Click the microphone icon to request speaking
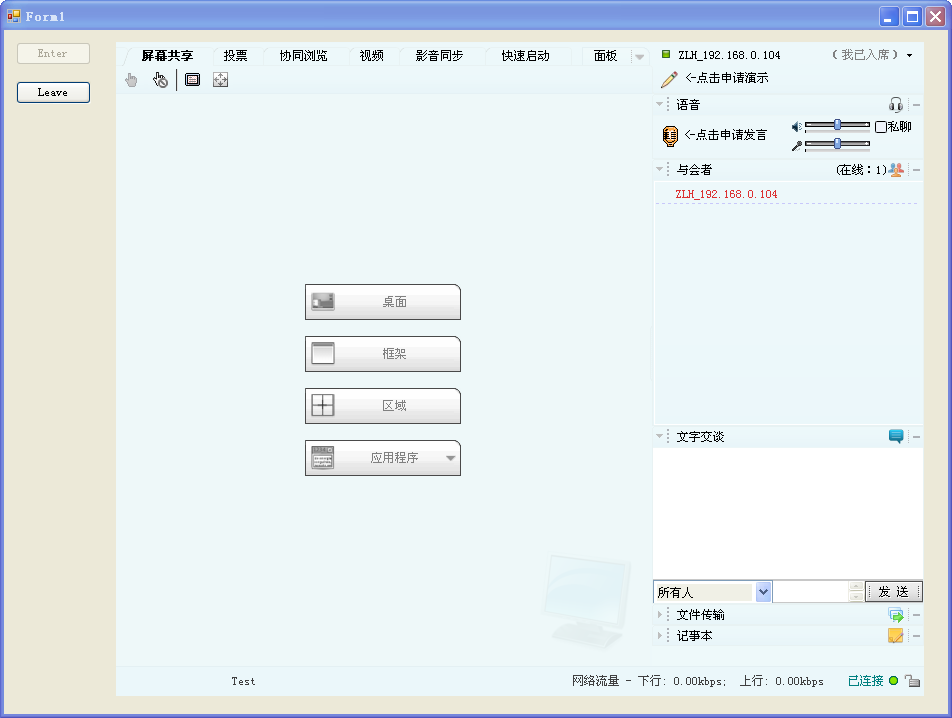The image size is (952, 718). (670, 136)
